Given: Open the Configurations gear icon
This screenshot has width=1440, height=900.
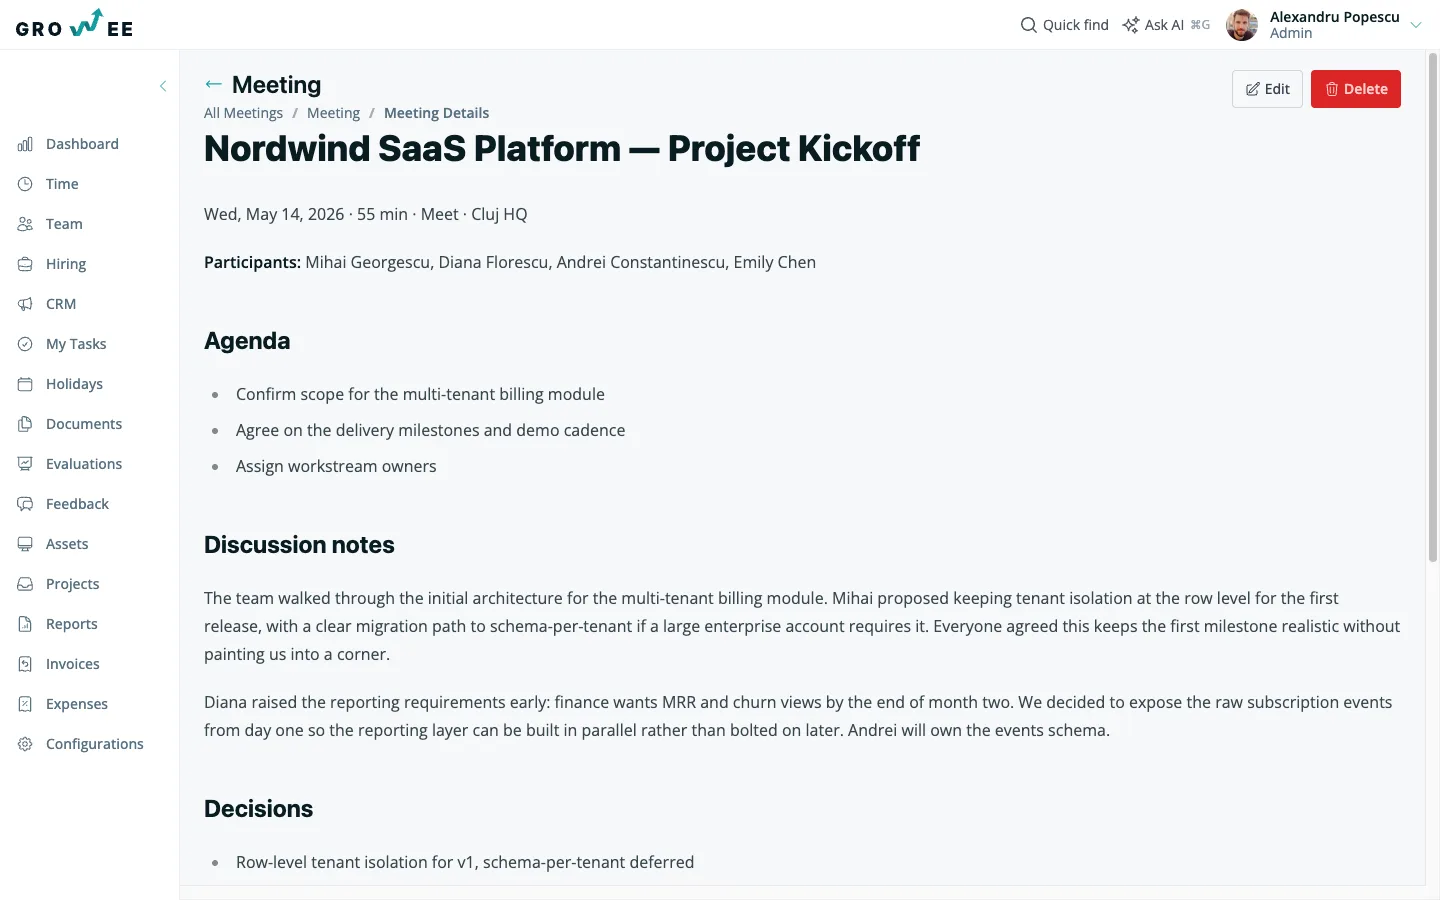Looking at the screenshot, I should 25,744.
